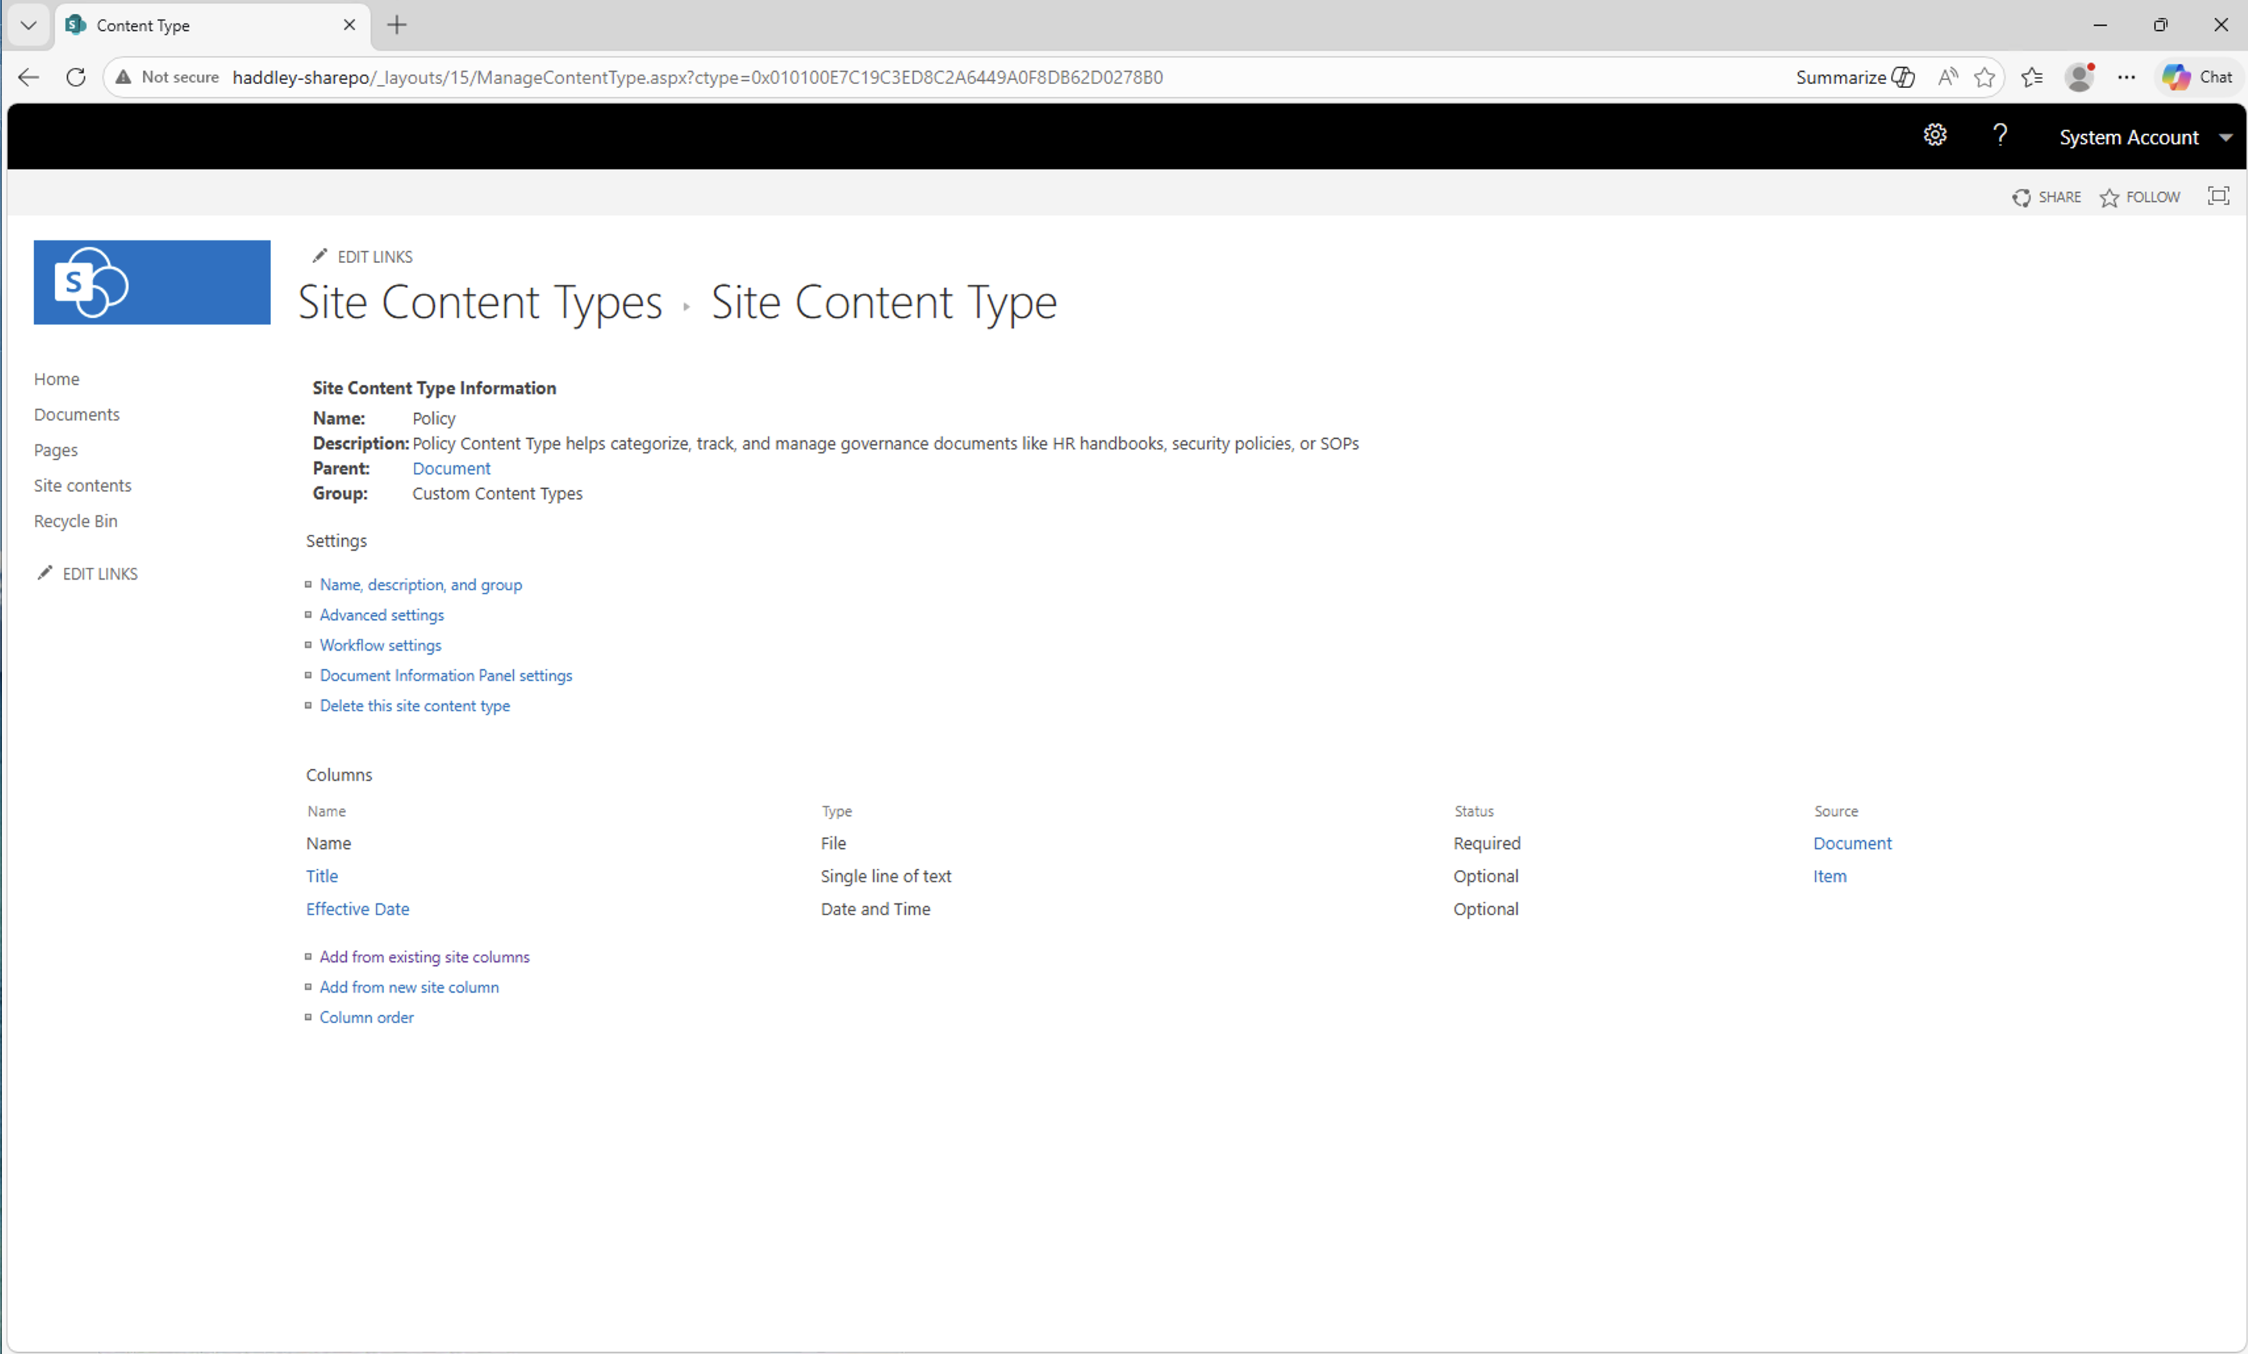Open the Title column link

(322, 876)
